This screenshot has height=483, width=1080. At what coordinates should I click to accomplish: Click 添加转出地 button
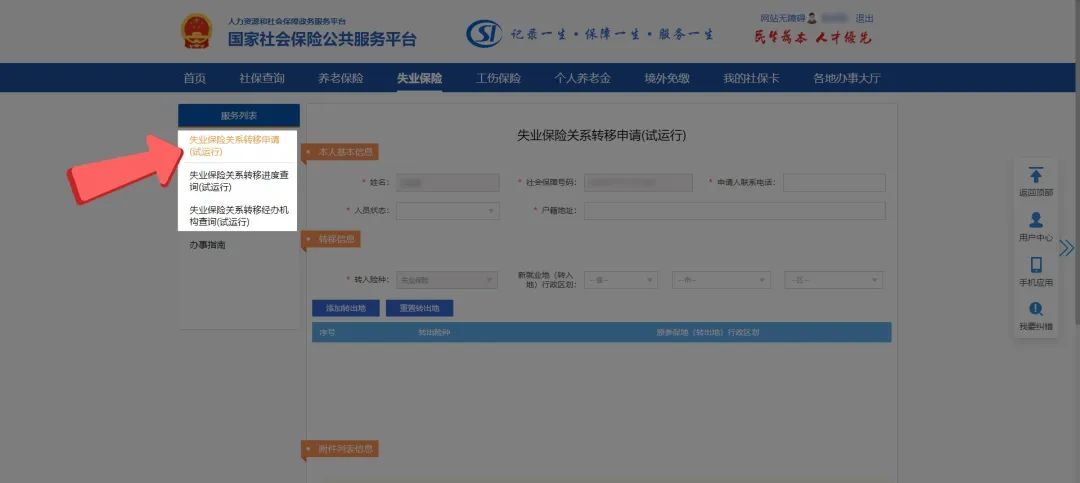coord(346,308)
